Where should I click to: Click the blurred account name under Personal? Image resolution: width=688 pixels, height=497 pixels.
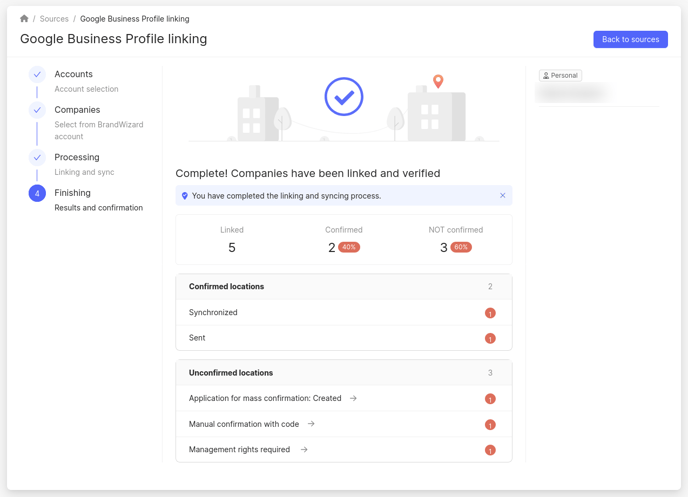(574, 93)
